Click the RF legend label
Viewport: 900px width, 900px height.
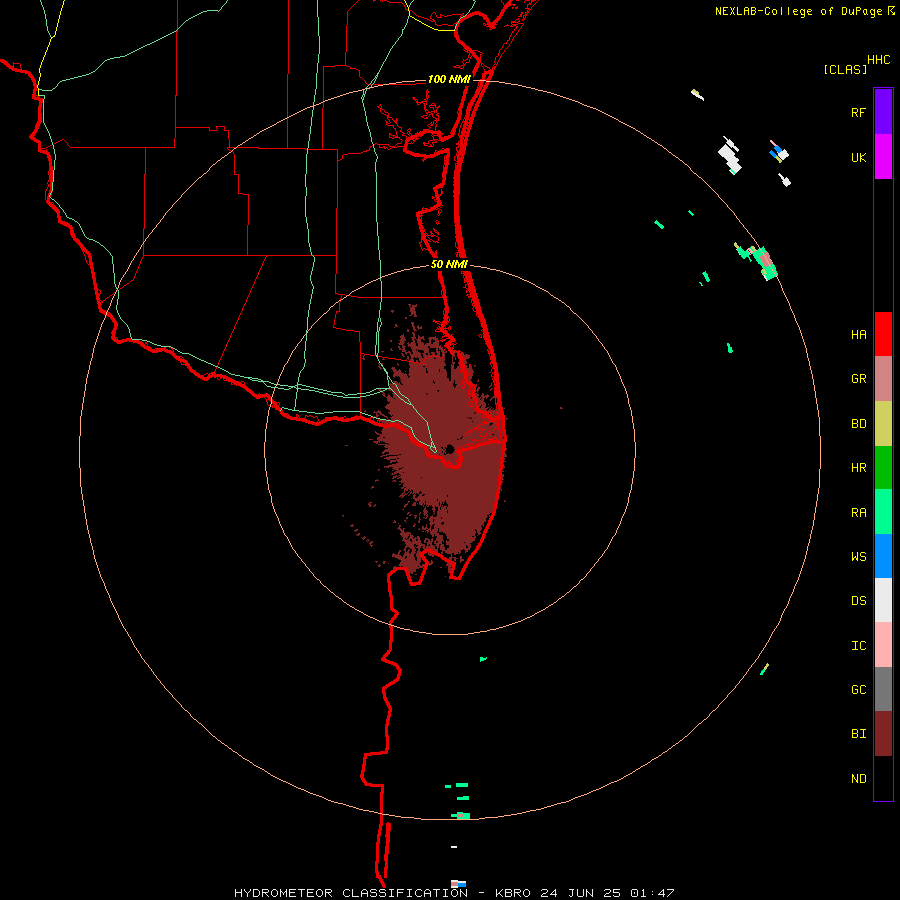[858, 112]
